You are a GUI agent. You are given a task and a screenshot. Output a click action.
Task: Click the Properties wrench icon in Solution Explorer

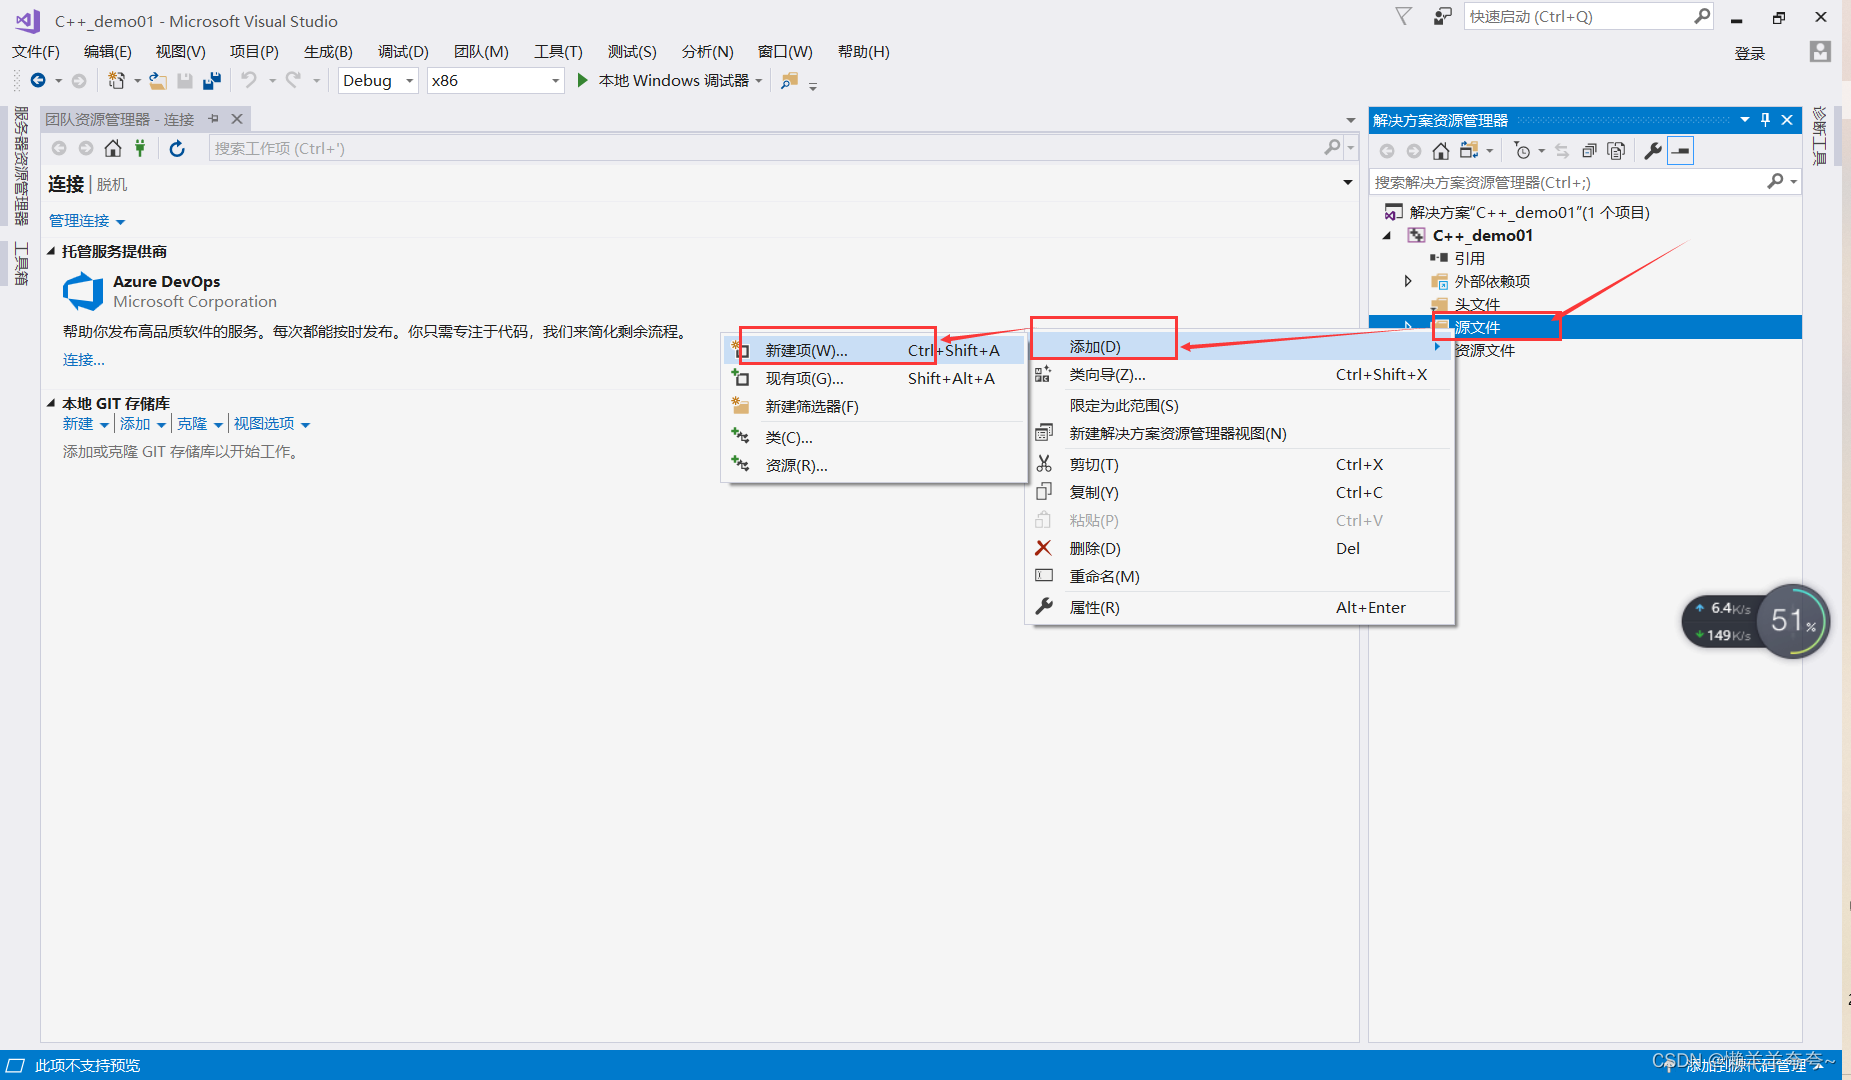(1653, 151)
